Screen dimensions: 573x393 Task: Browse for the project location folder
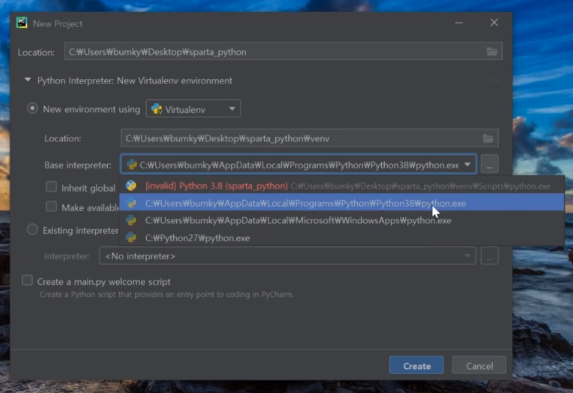pyautogui.click(x=492, y=52)
